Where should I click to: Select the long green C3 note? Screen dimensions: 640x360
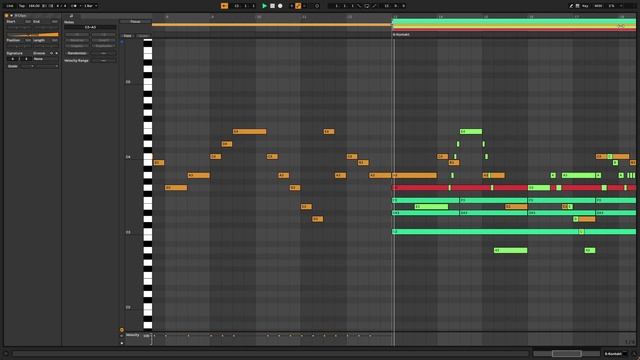[x=514, y=231]
